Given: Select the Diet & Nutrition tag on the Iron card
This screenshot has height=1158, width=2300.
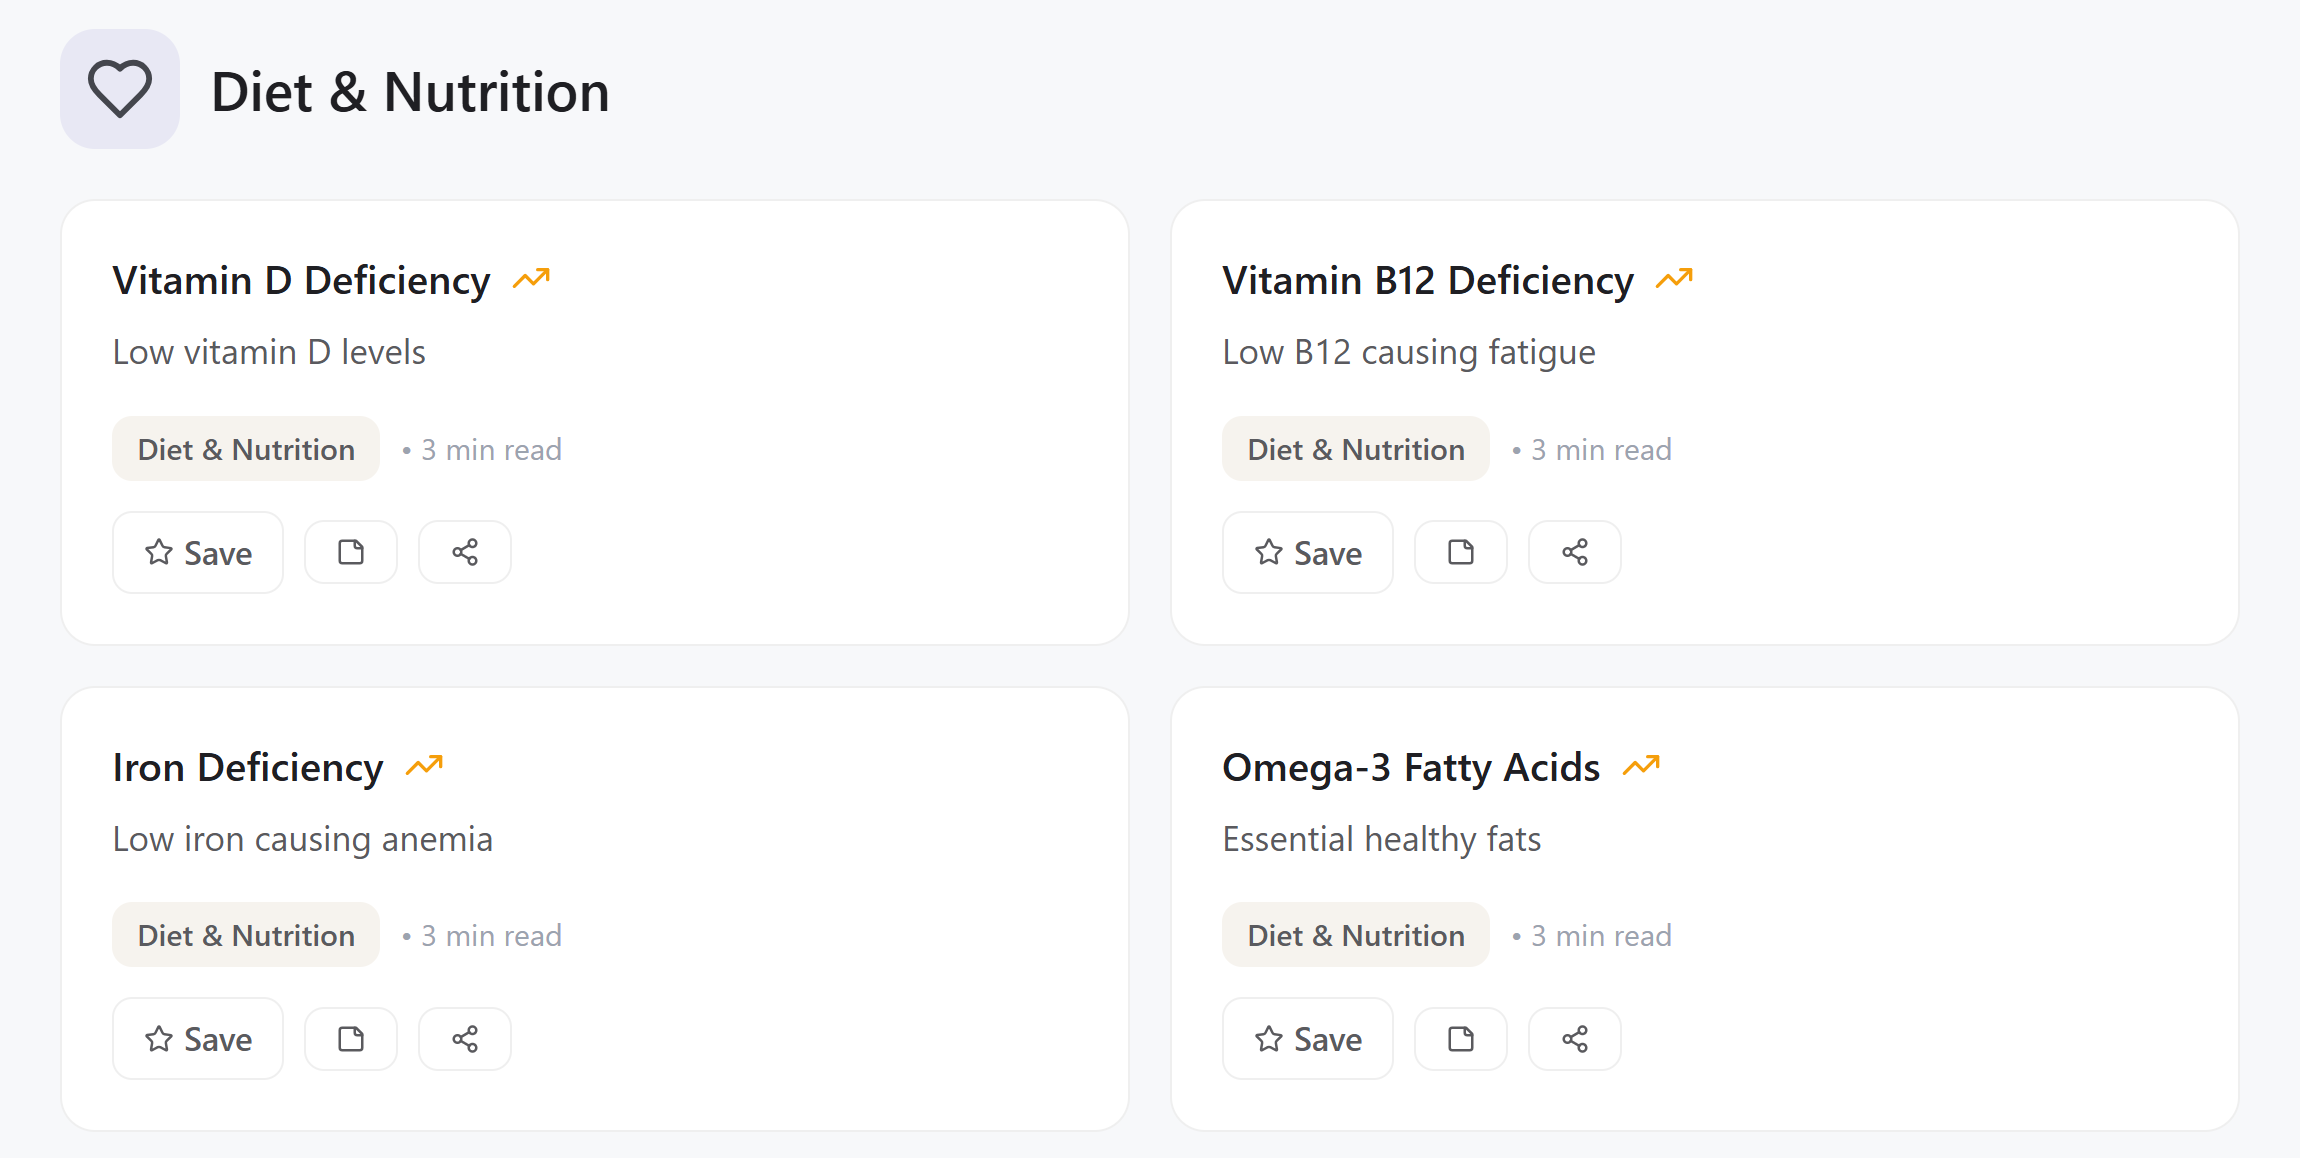Looking at the screenshot, I should [245, 934].
